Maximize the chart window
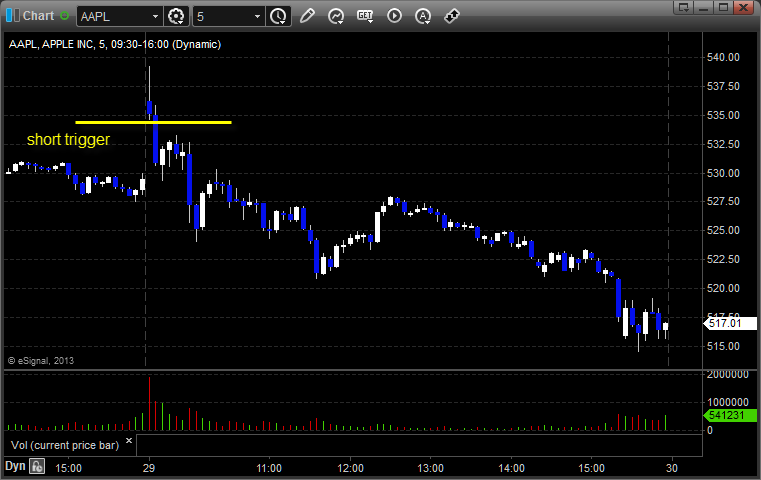761x480 pixels. [724, 7]
